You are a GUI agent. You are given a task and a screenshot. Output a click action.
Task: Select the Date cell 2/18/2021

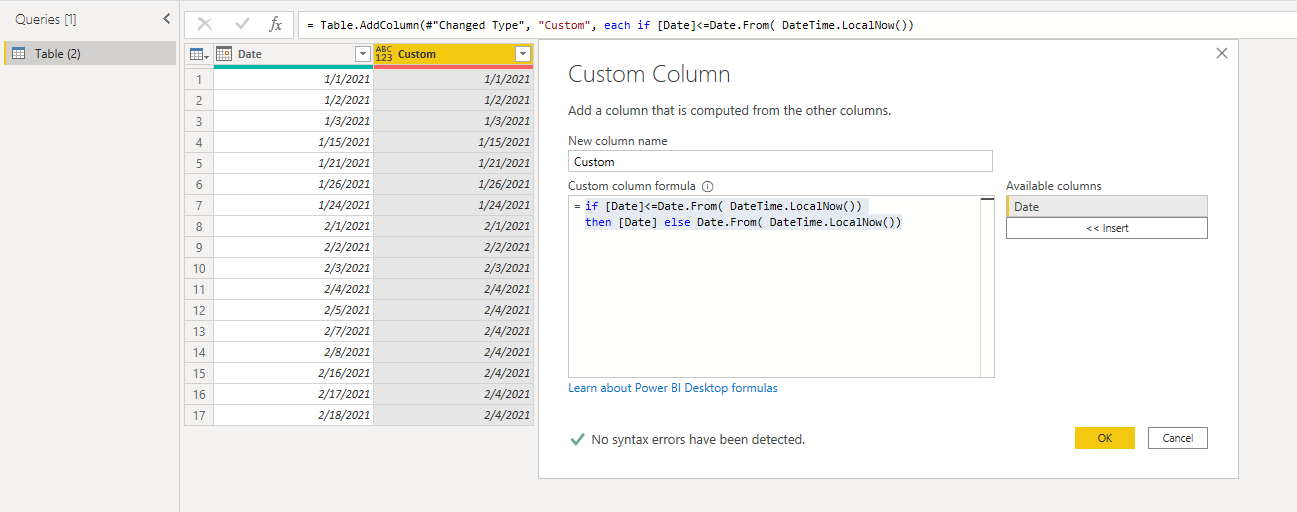tap(293, 415)
